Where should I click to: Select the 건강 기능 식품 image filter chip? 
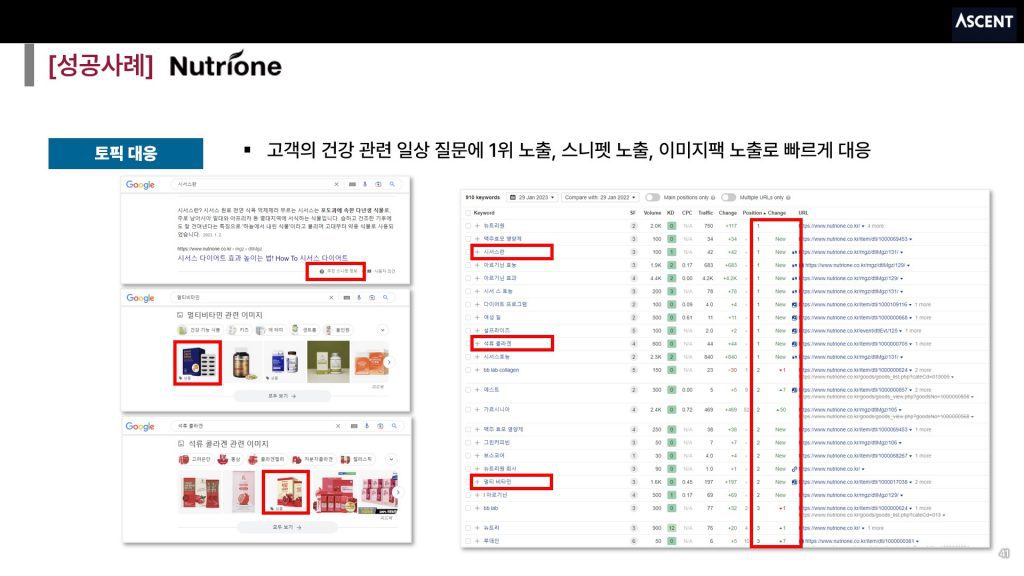click(x=199, y=330)
